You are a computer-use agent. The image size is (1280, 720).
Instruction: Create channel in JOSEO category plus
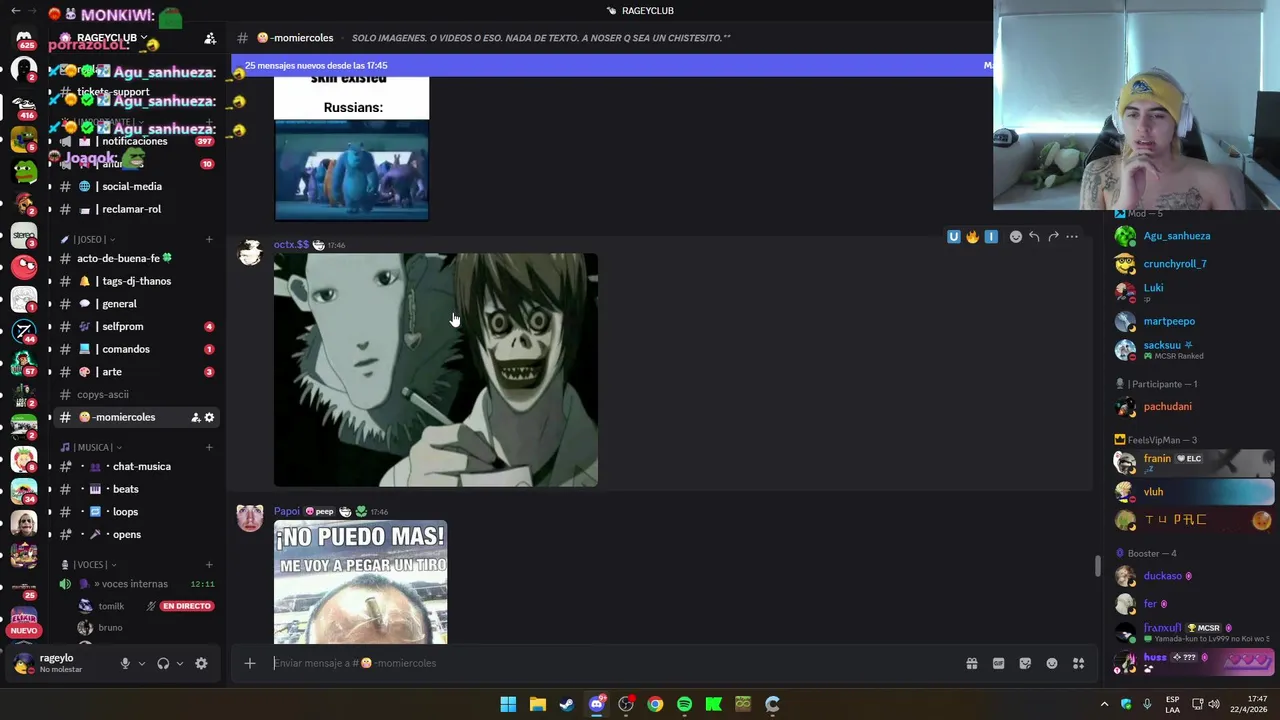click(x=209, y=239)
